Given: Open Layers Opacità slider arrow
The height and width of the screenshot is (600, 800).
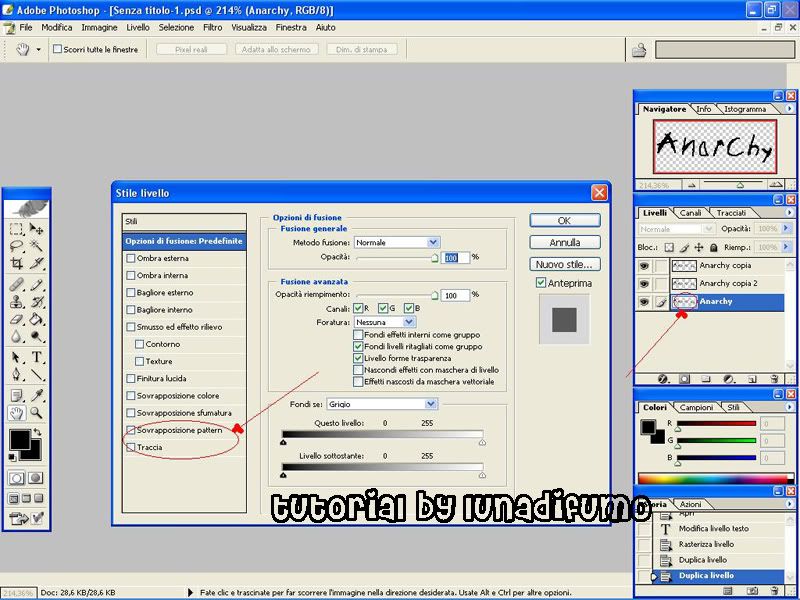Looking at the screenshot, I should pos(786,229).
